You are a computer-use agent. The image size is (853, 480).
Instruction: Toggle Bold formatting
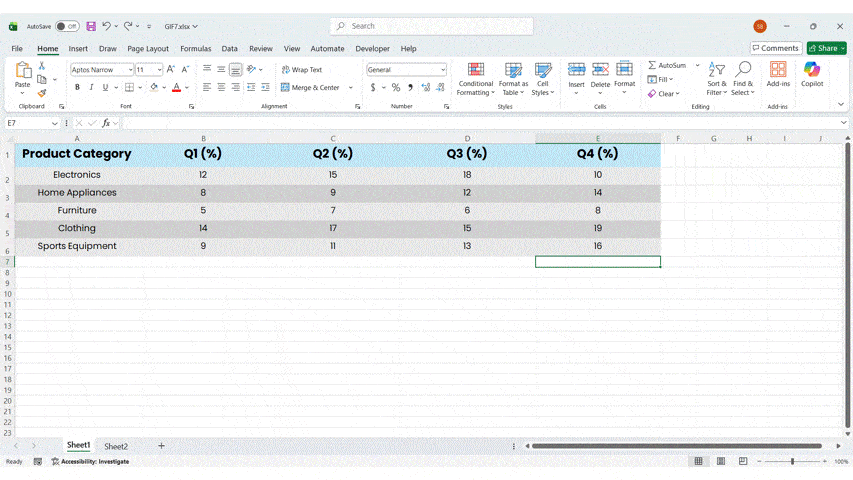(x=77, y=87)
